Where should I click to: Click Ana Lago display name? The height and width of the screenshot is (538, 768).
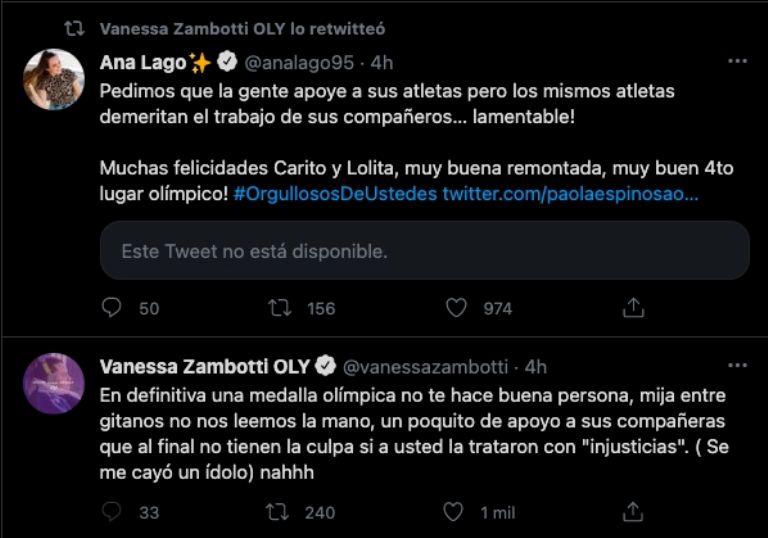pos(143,63)
